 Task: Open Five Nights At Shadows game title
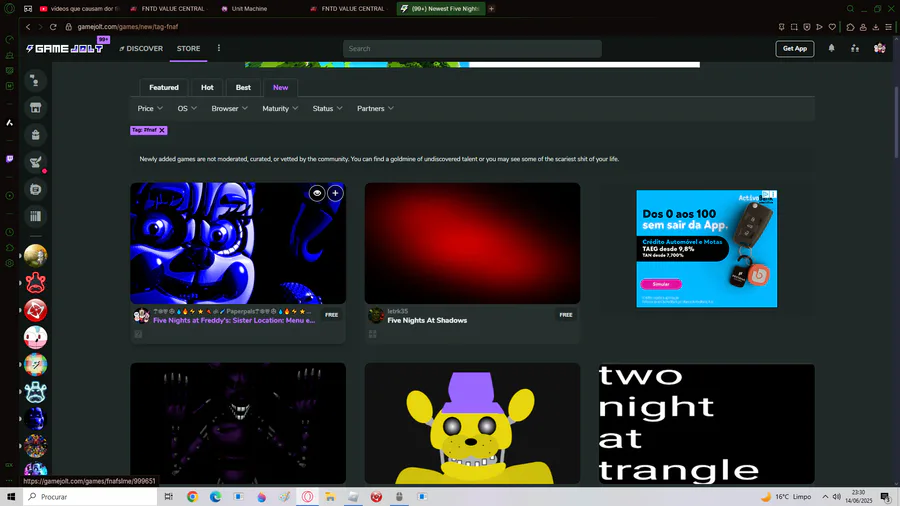click(x=427, y=320)
